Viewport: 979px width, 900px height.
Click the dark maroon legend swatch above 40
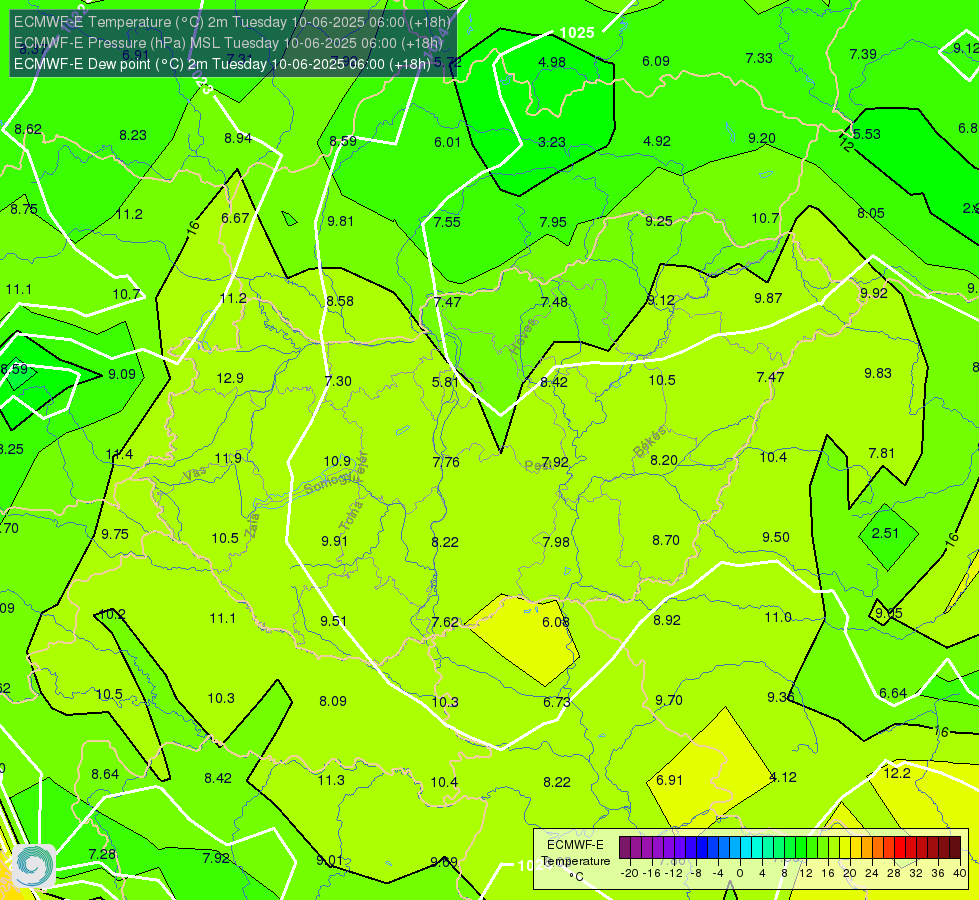click(955, 848)
